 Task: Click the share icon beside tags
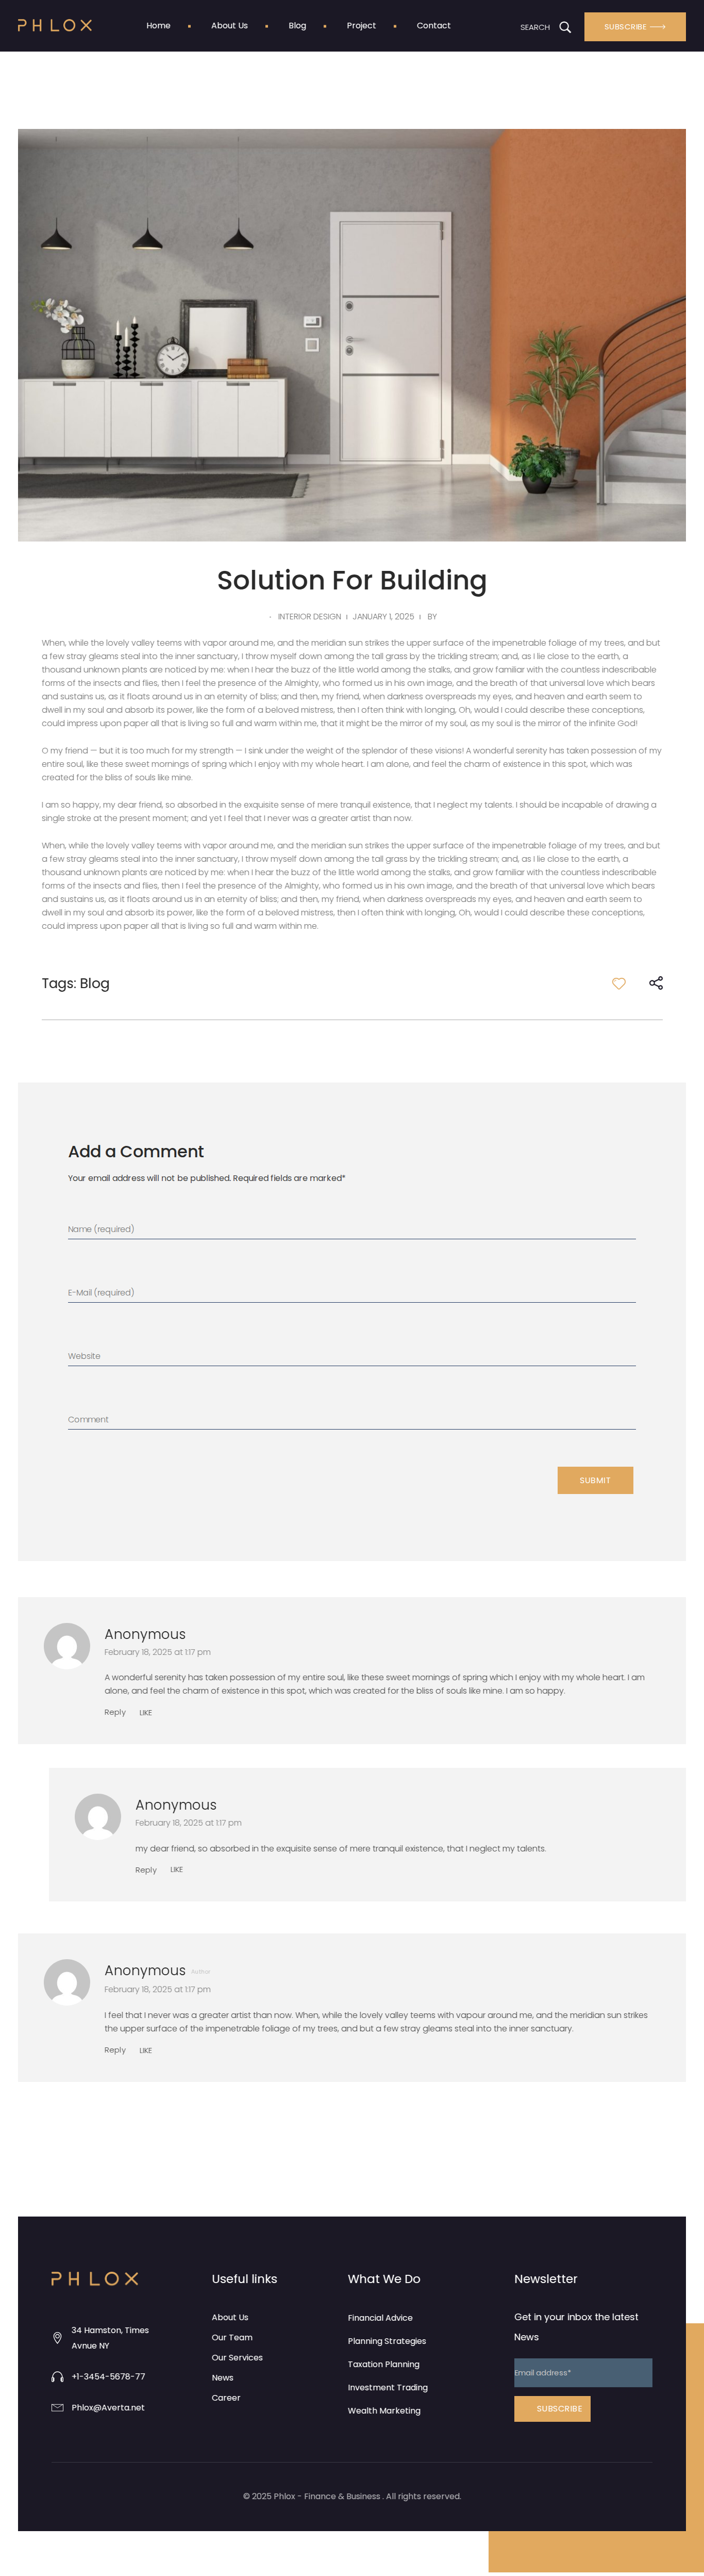coord(656,983)
